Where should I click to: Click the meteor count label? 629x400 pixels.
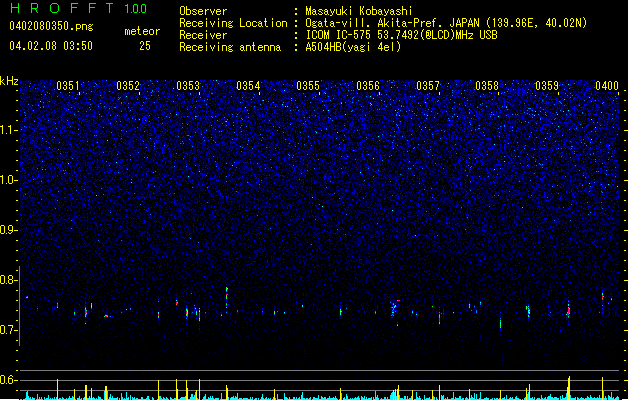142,31
